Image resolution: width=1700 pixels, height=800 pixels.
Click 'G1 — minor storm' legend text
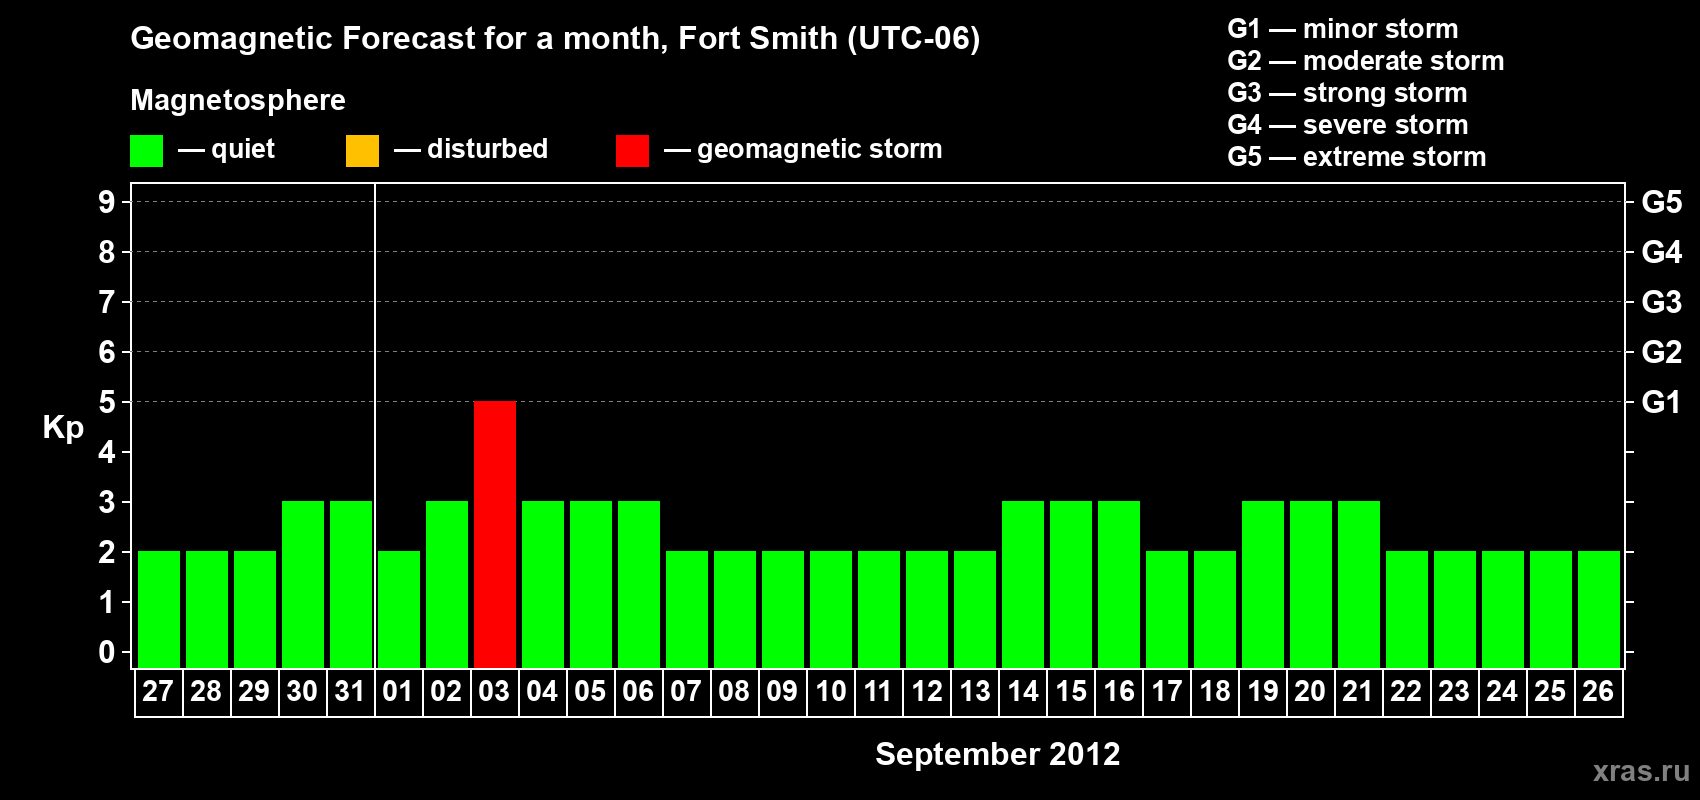(x=1342, y=29)
